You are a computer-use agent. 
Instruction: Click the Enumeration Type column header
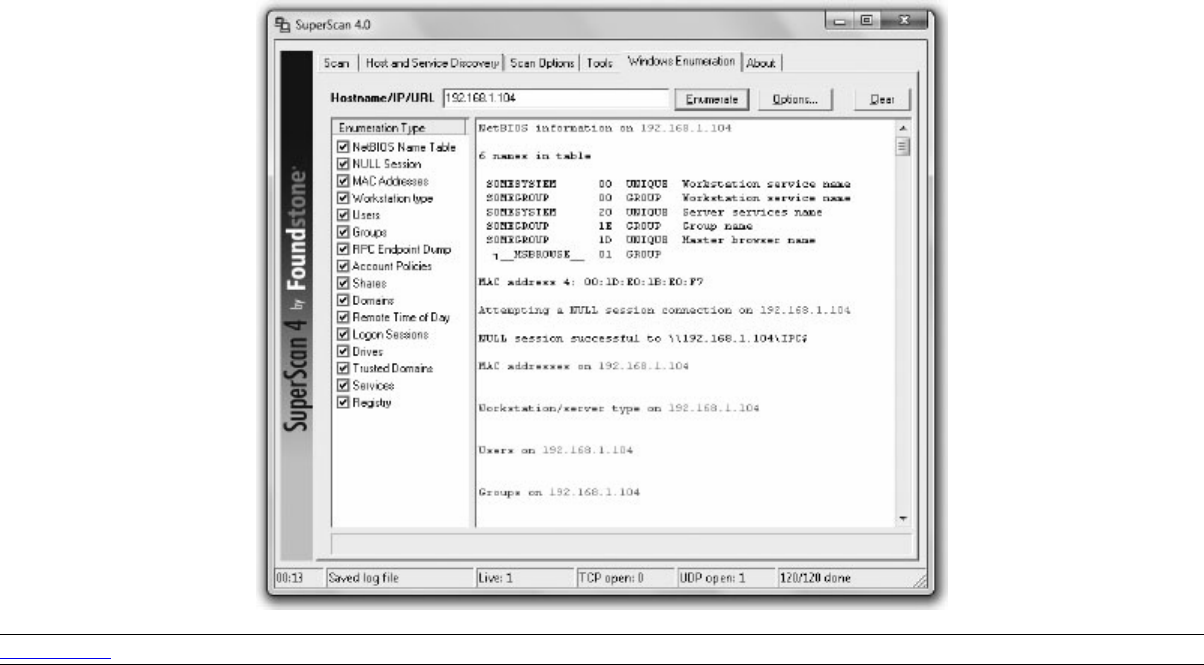tap(399, 128)
